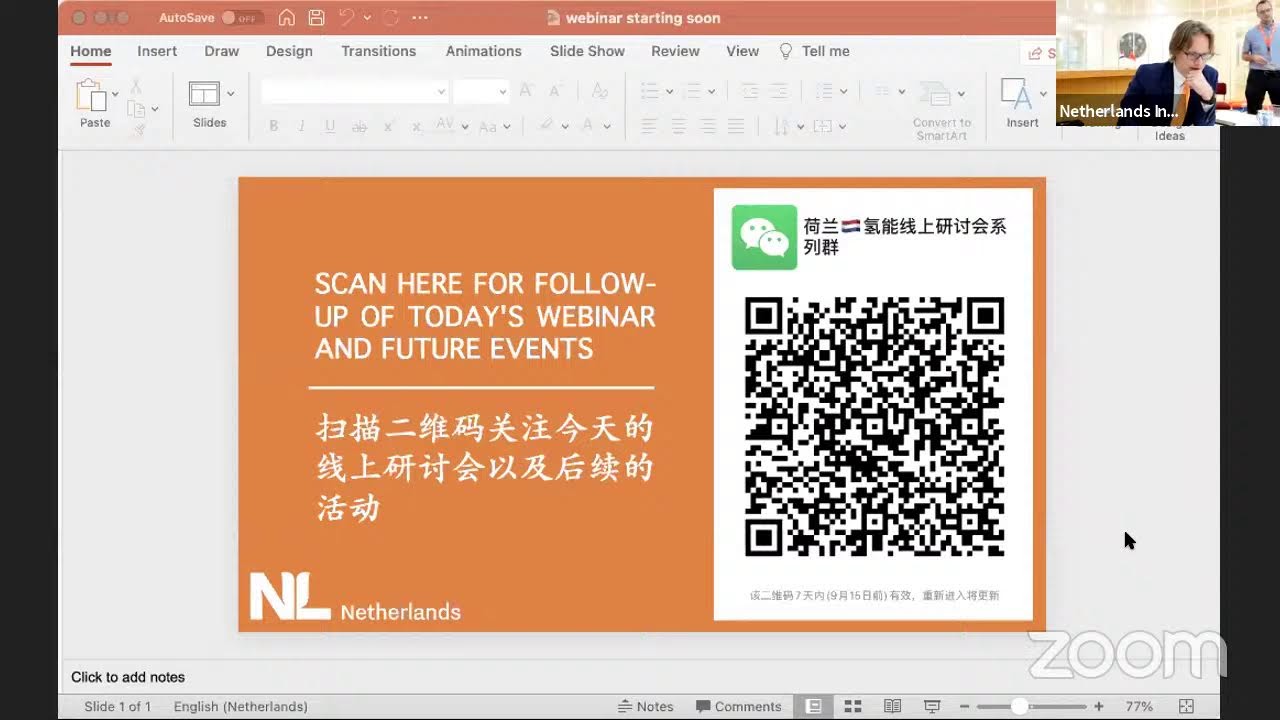
Task: Switch to the Design tab
Action: click(x=289, y=51)
